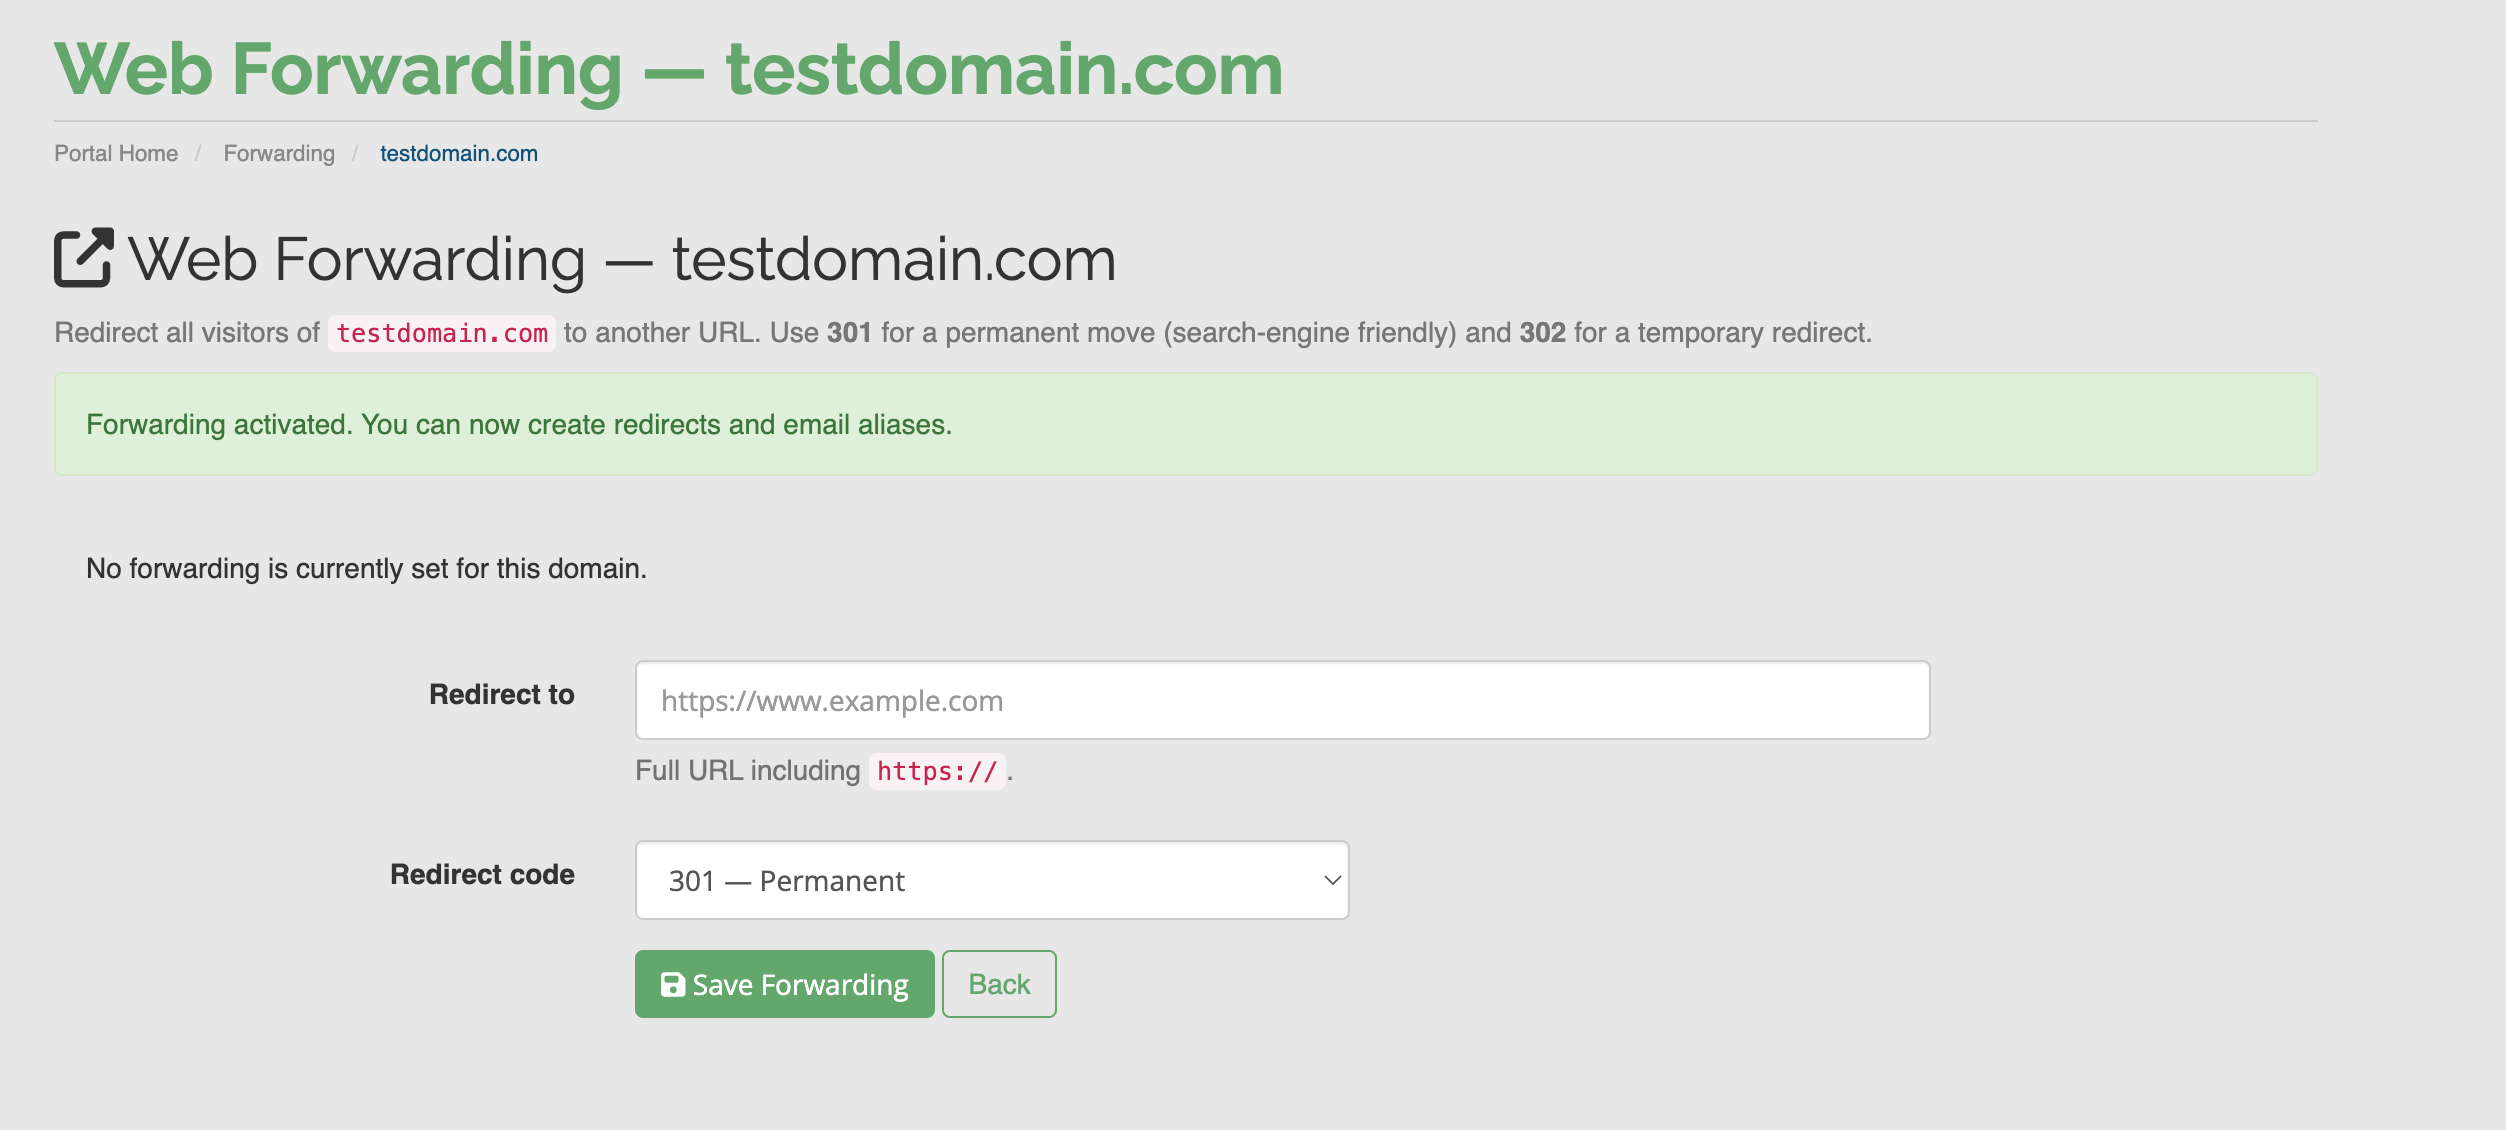Click the green Forwarding activated alert
This screenshot has width=2506, height=1130.
coord(1185,424)
